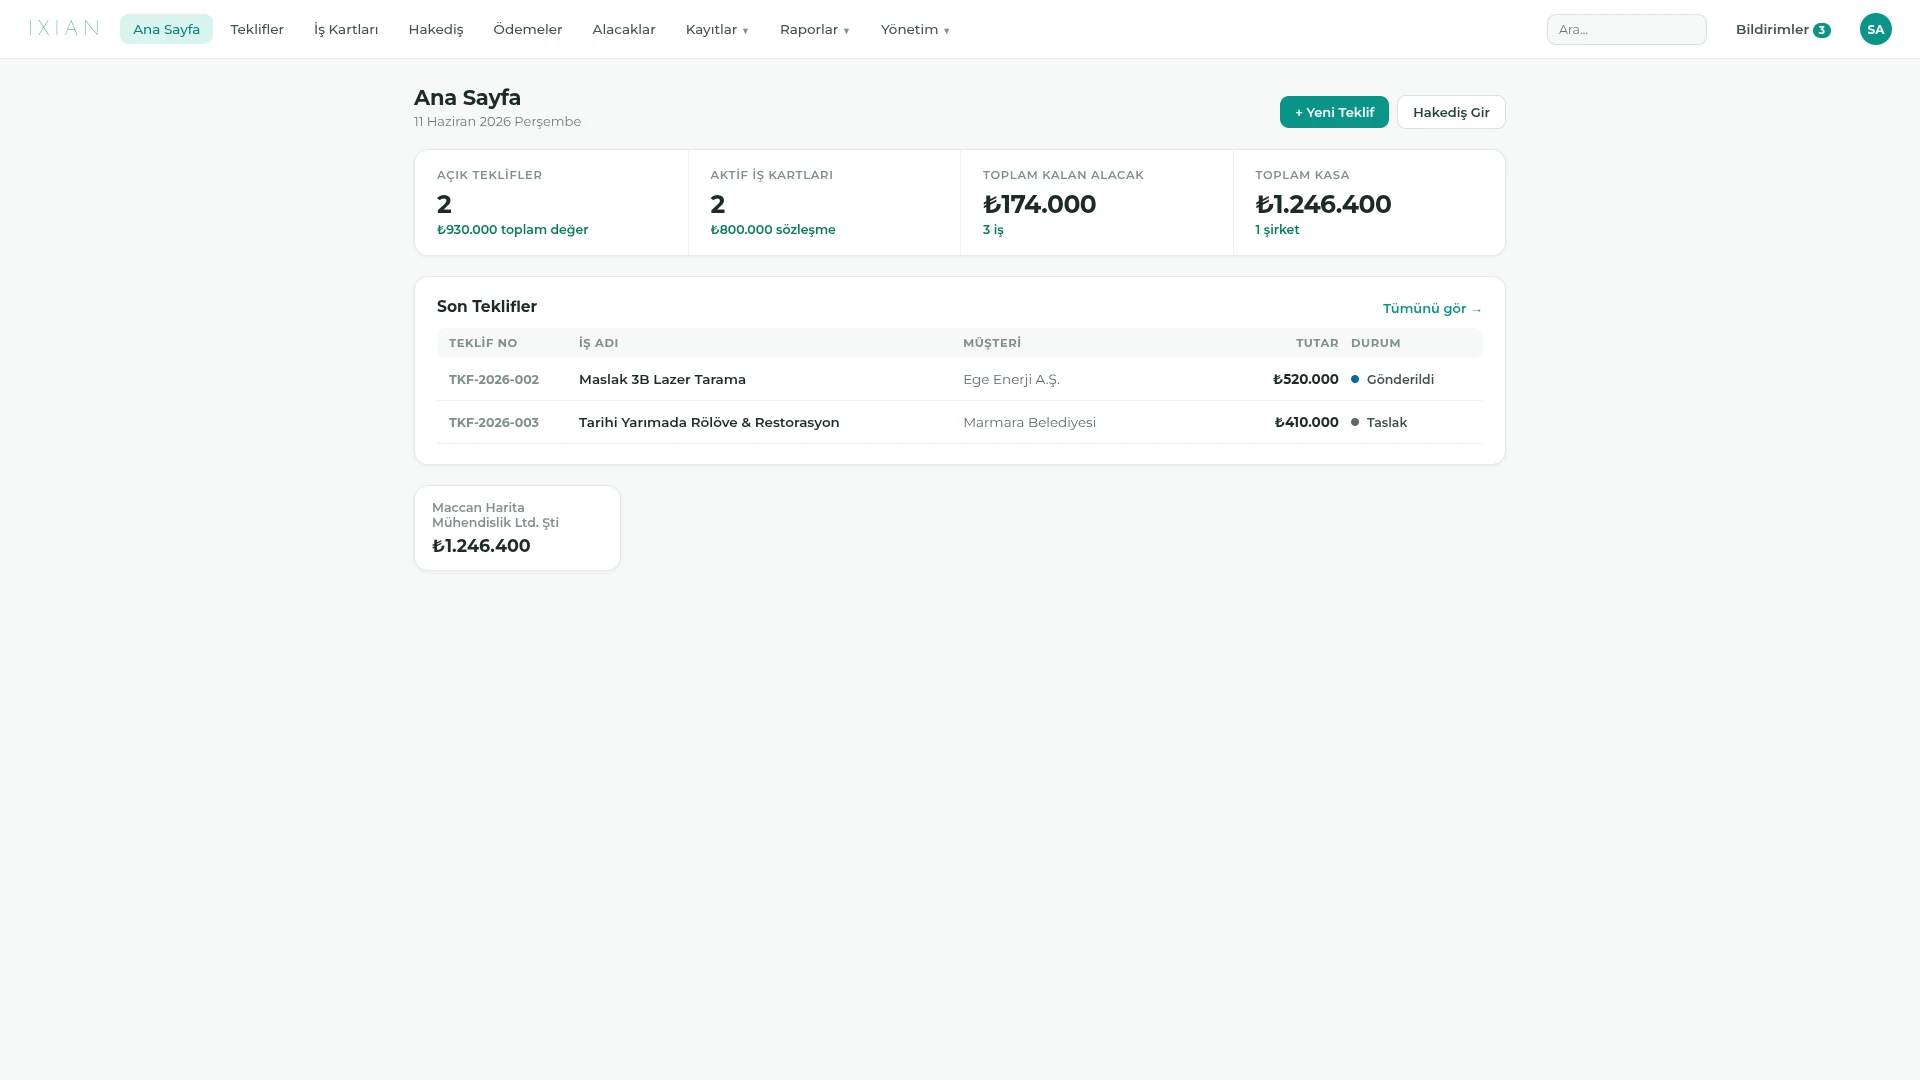Click the notifications badge showing 3
The width and height of the screenshot is (1920, 1080).
click(1821, 30)
